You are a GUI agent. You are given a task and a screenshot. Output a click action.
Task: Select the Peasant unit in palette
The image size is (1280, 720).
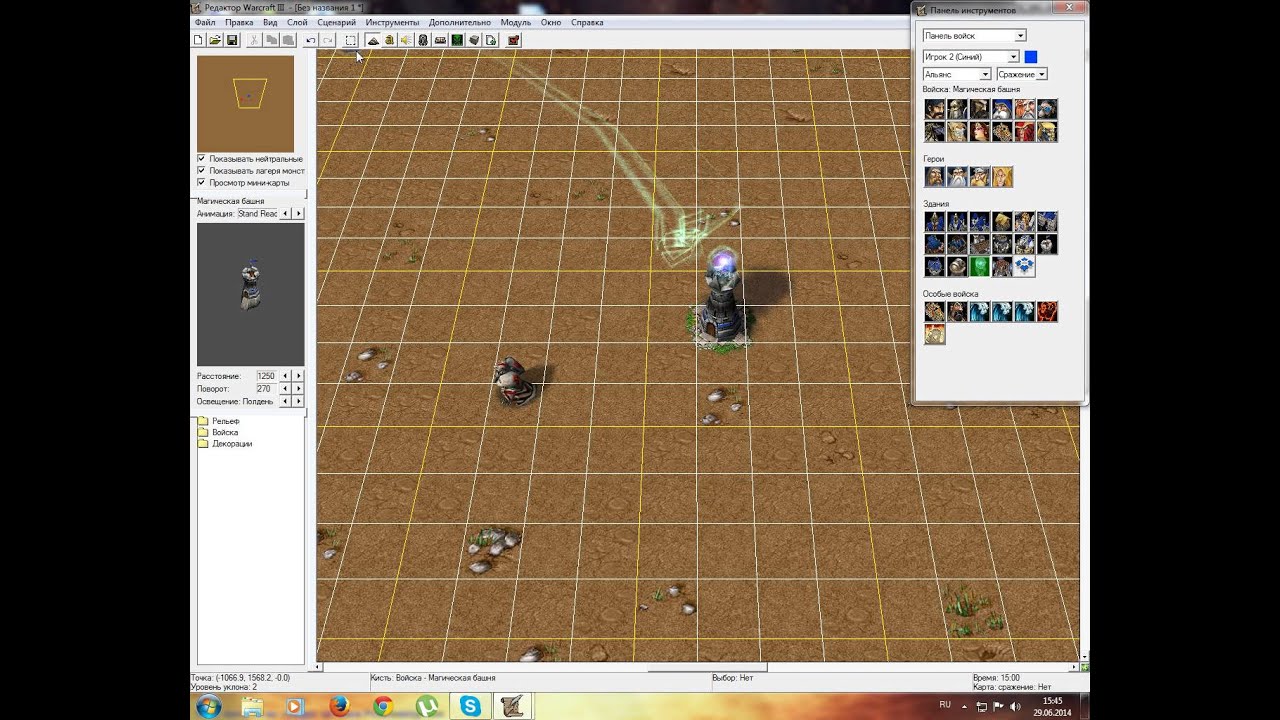(x=935, y=109)
